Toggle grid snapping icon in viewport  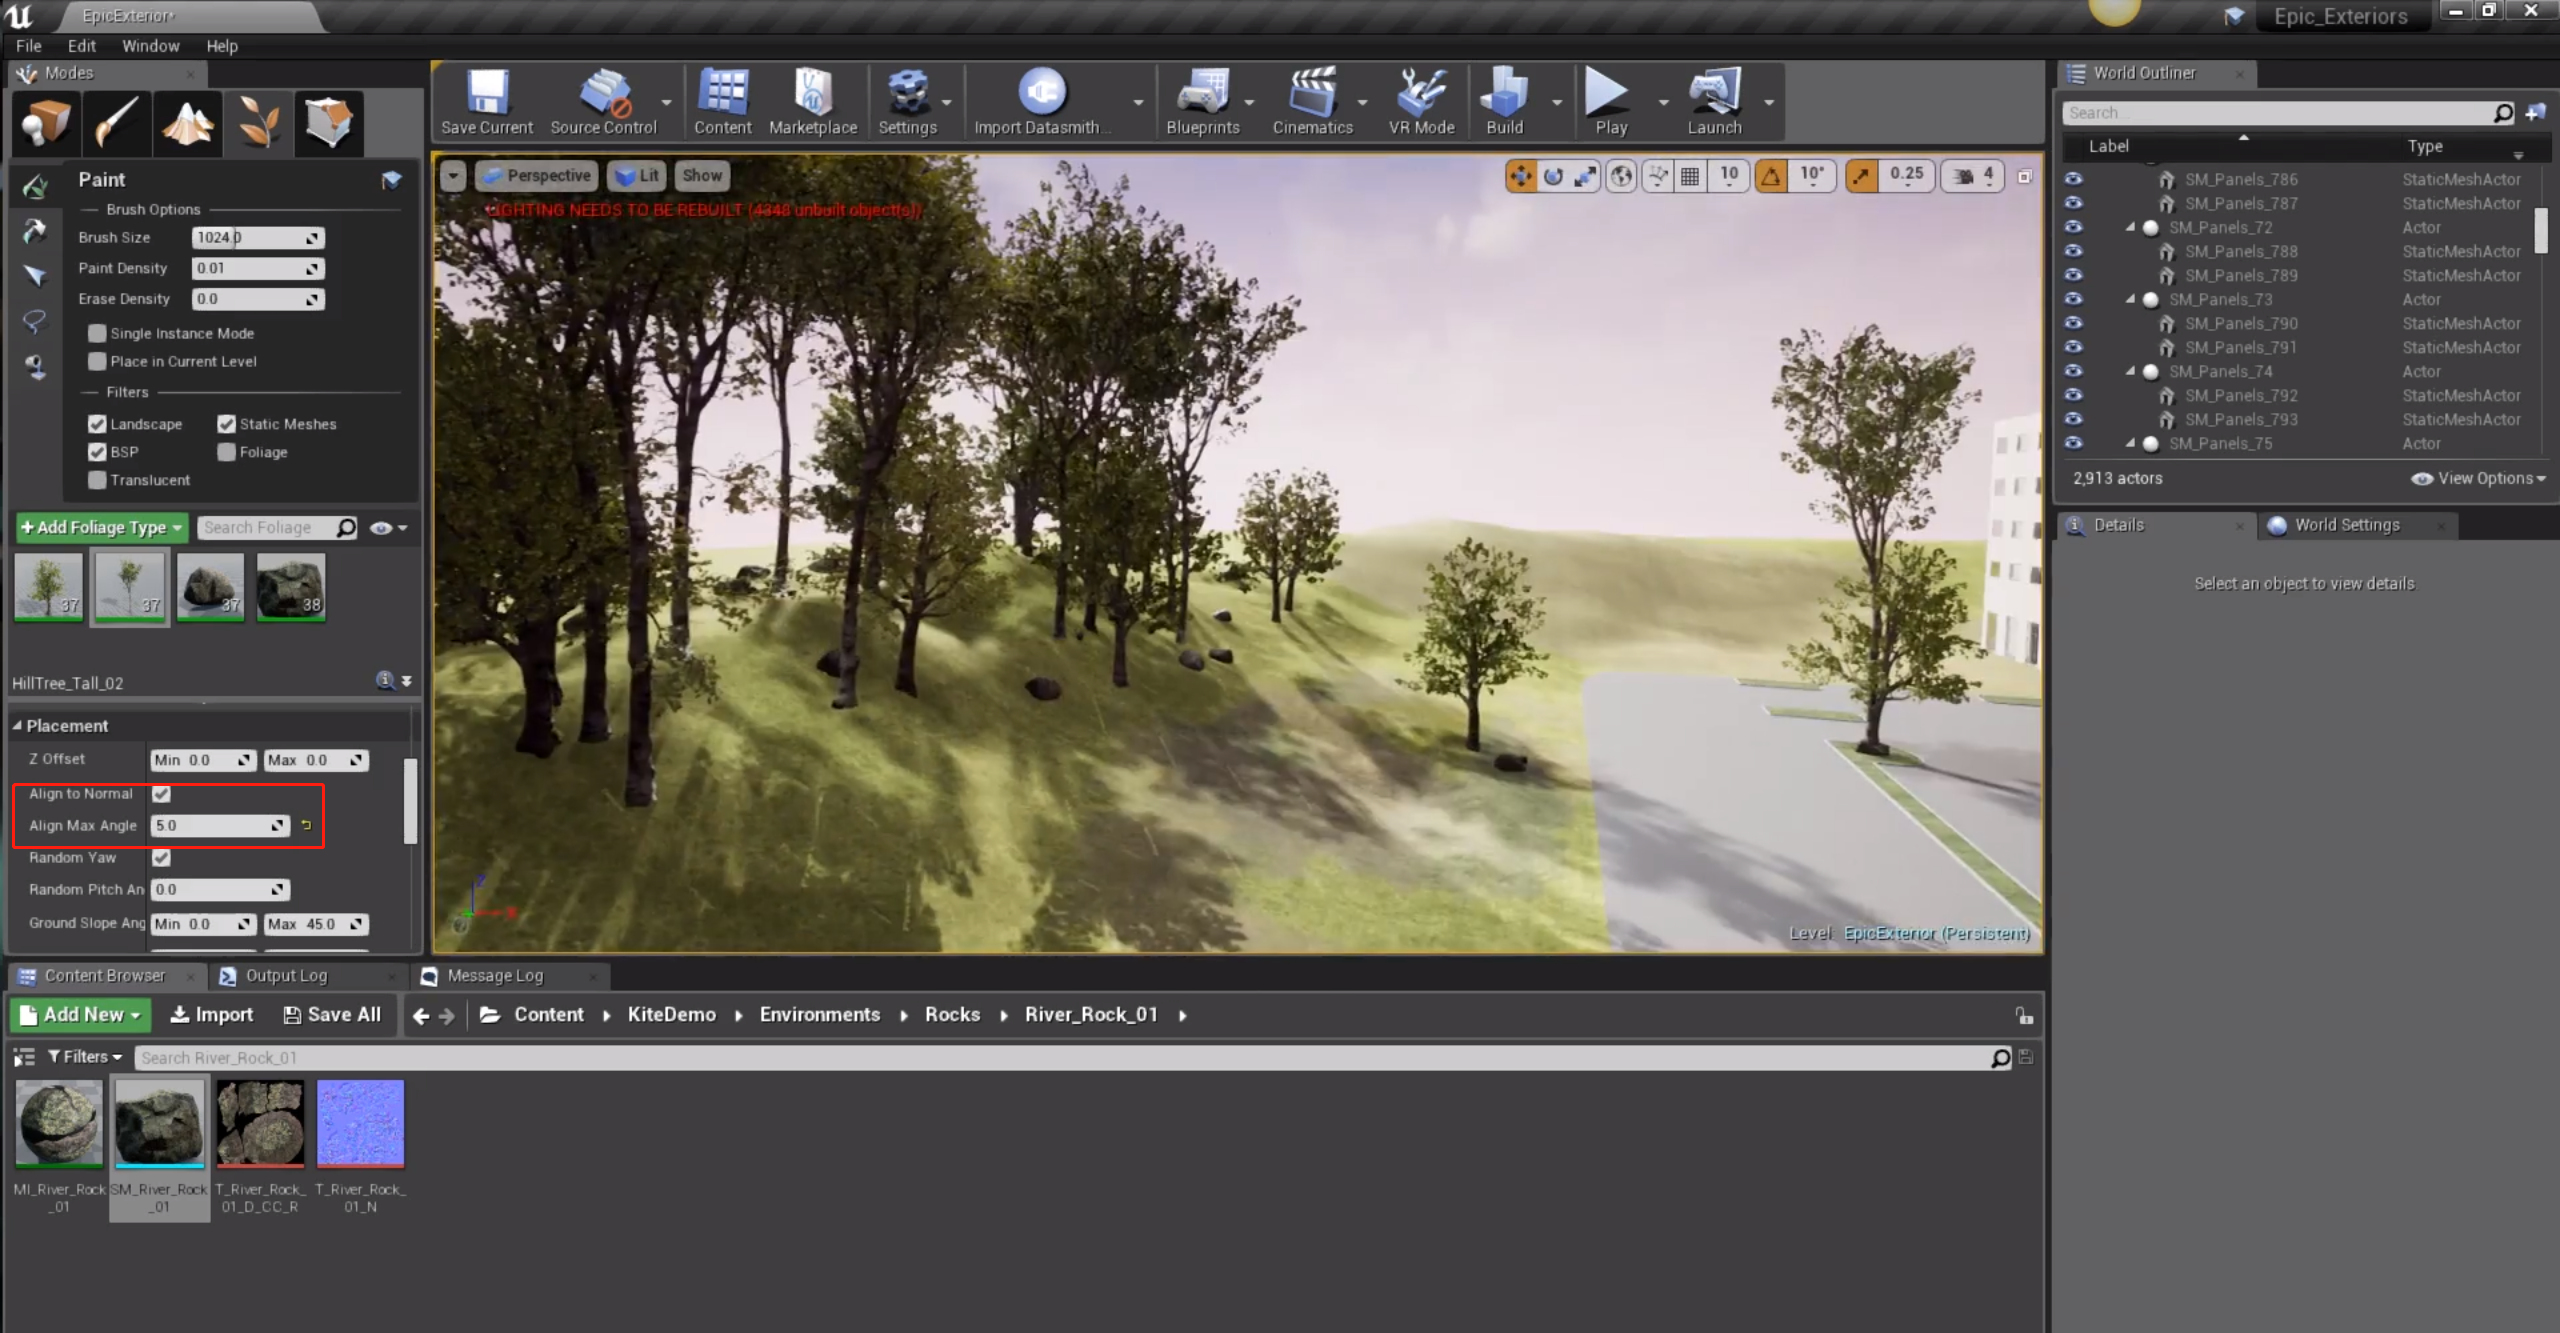coord(1690,176)
